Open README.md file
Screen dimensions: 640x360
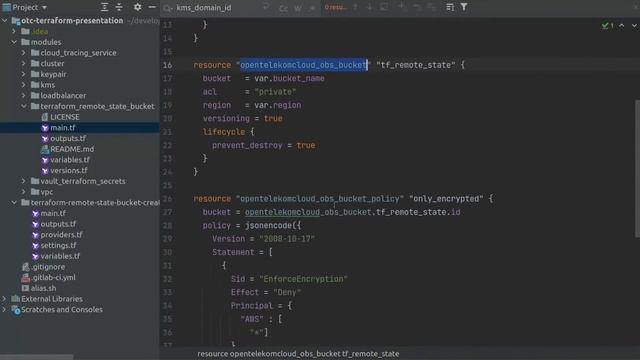[72, 149]
